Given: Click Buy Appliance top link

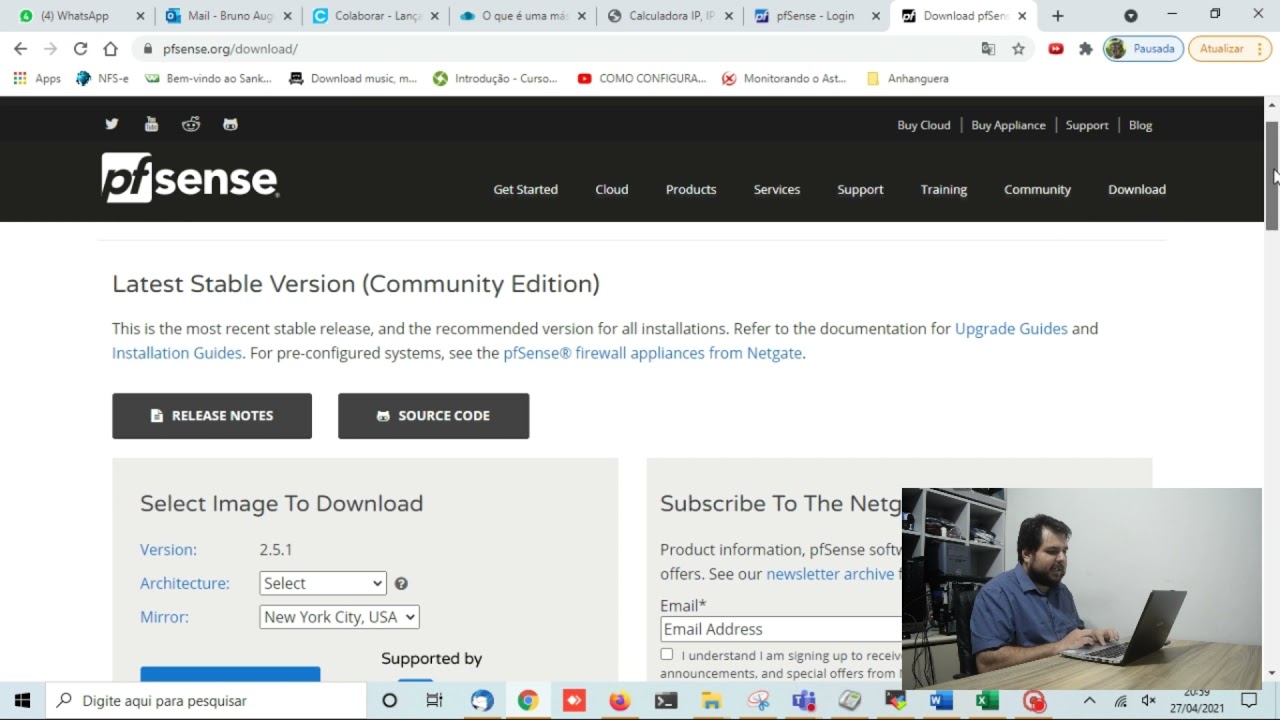Looking at the screenshot, I should pyautogui.click(x=1008, y=125).
